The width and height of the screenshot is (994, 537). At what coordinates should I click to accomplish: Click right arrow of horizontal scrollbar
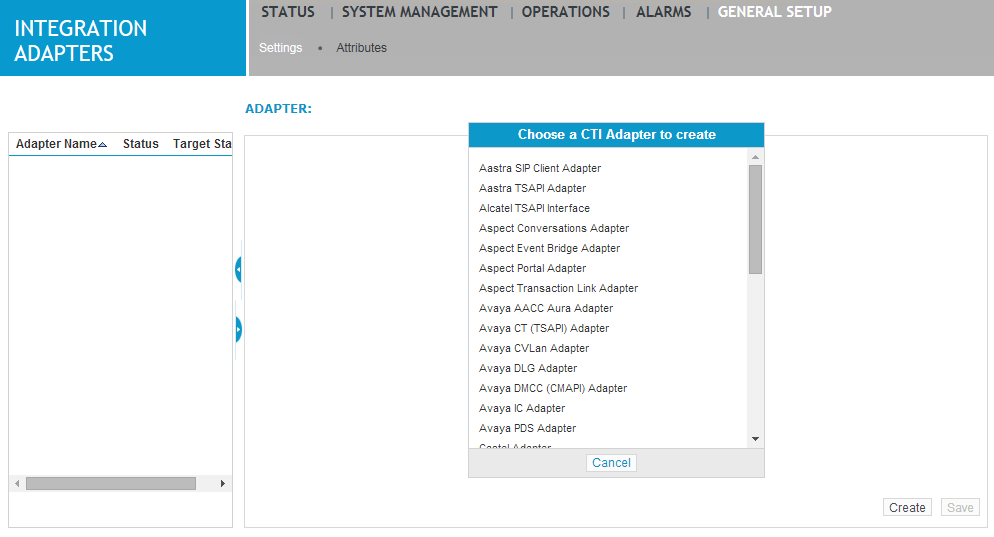(x=223, y=484)
